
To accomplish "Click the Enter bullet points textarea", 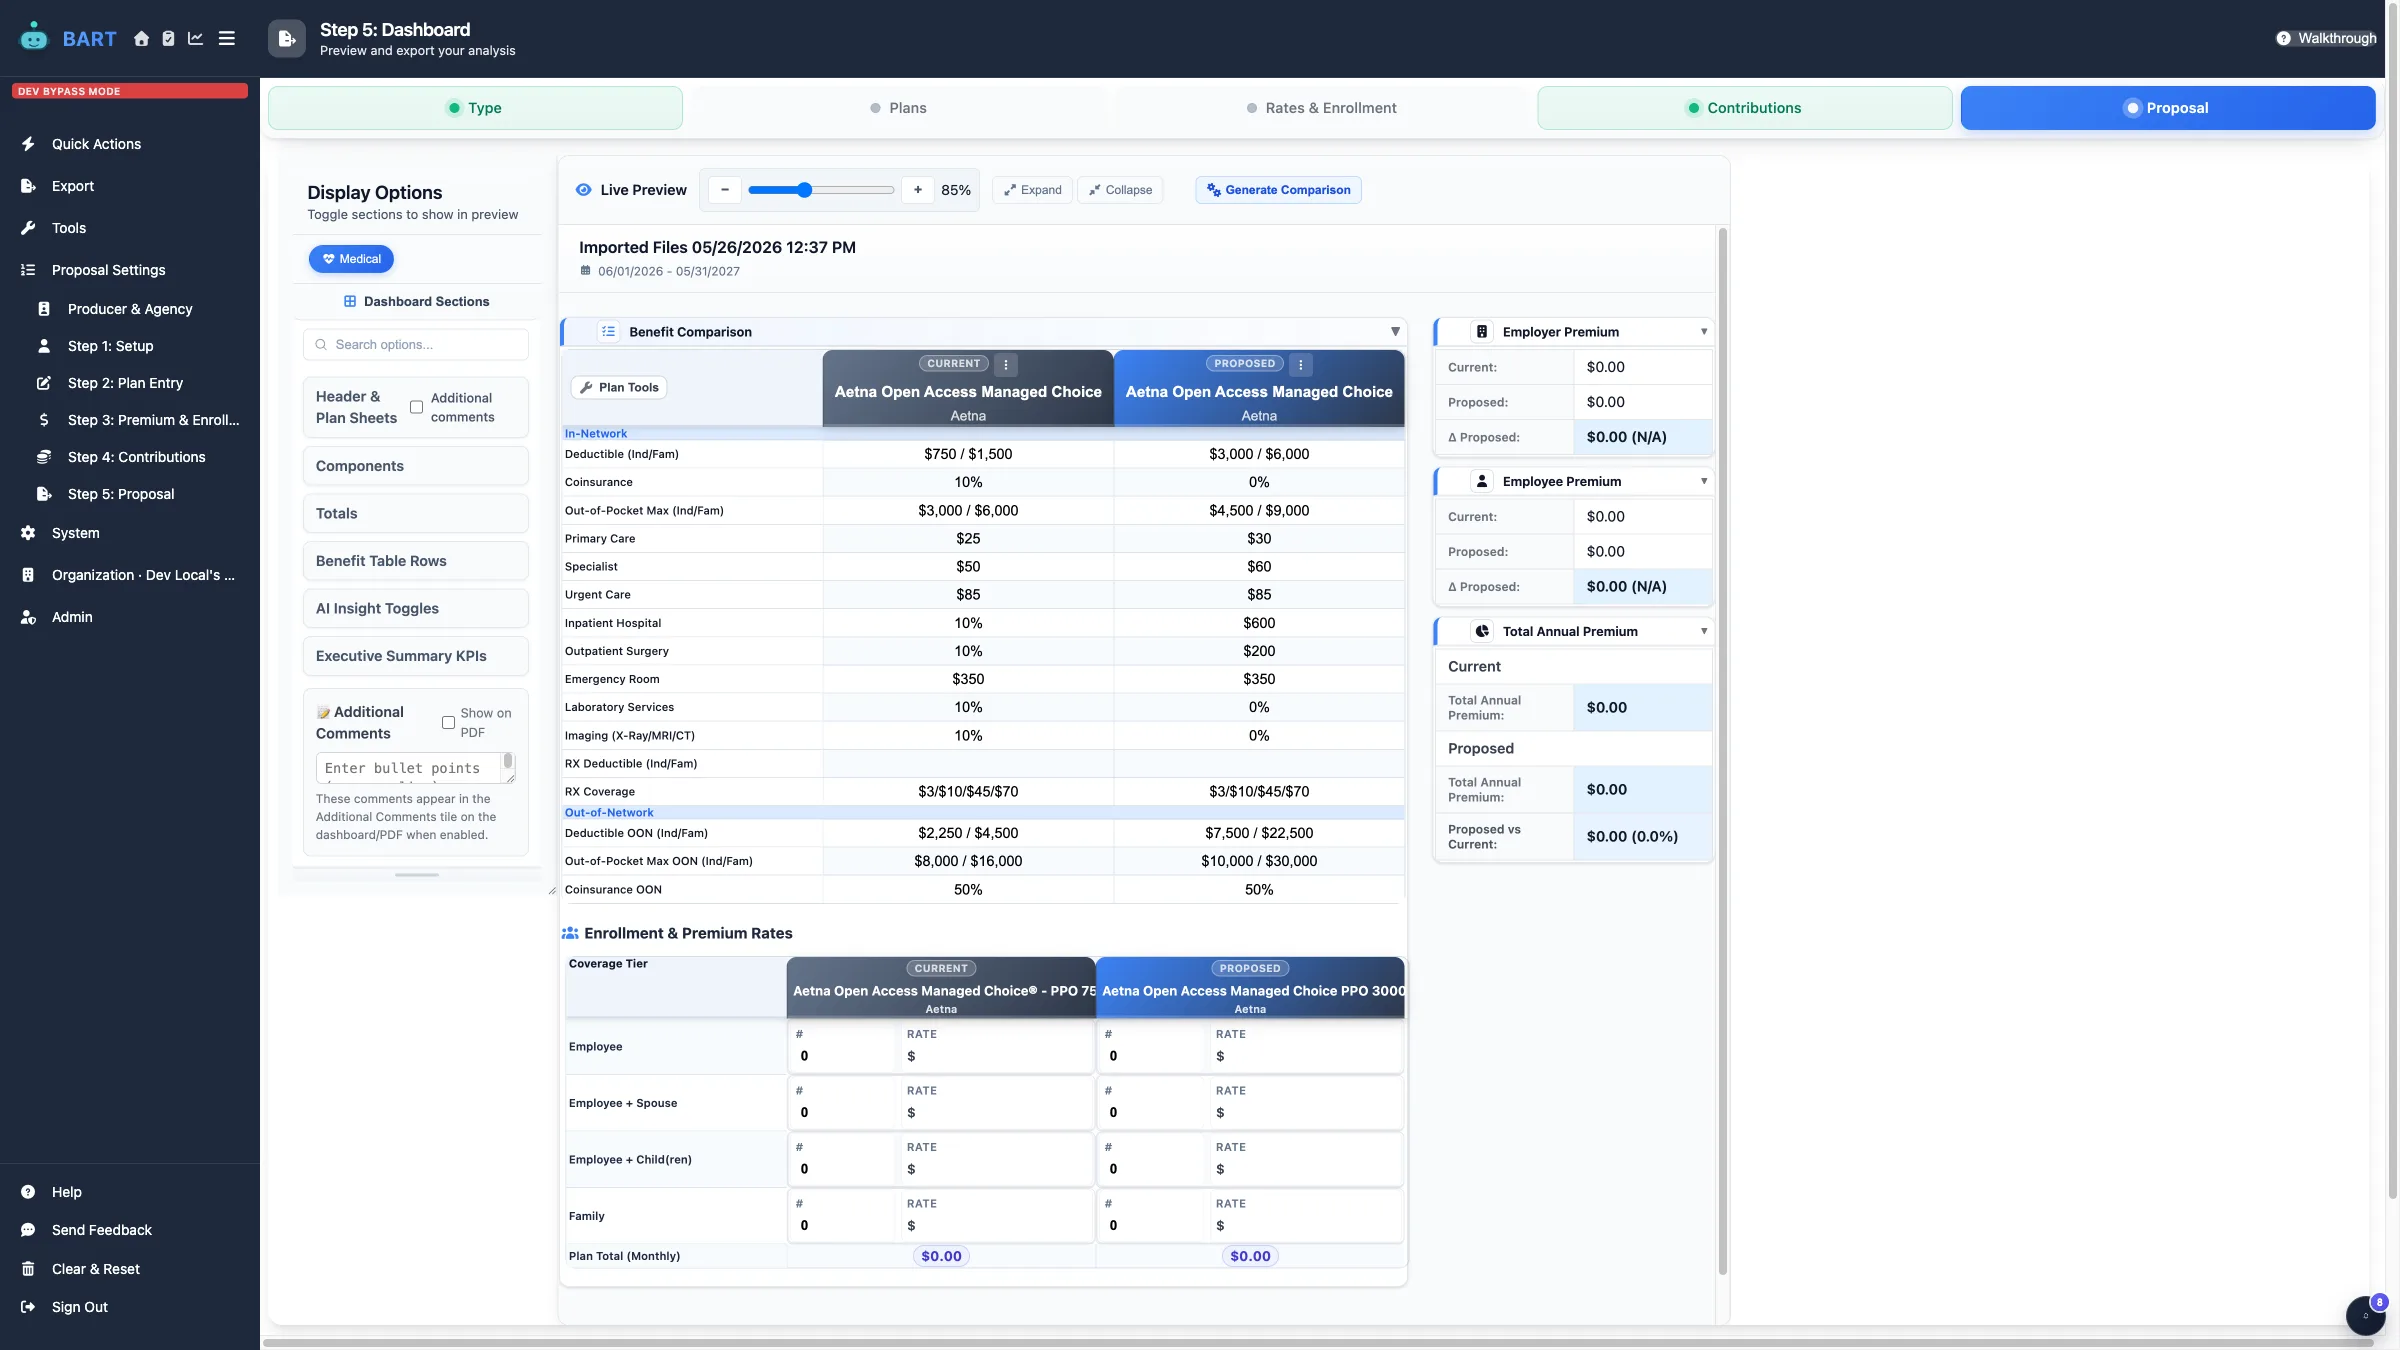I will coord(416,768).
